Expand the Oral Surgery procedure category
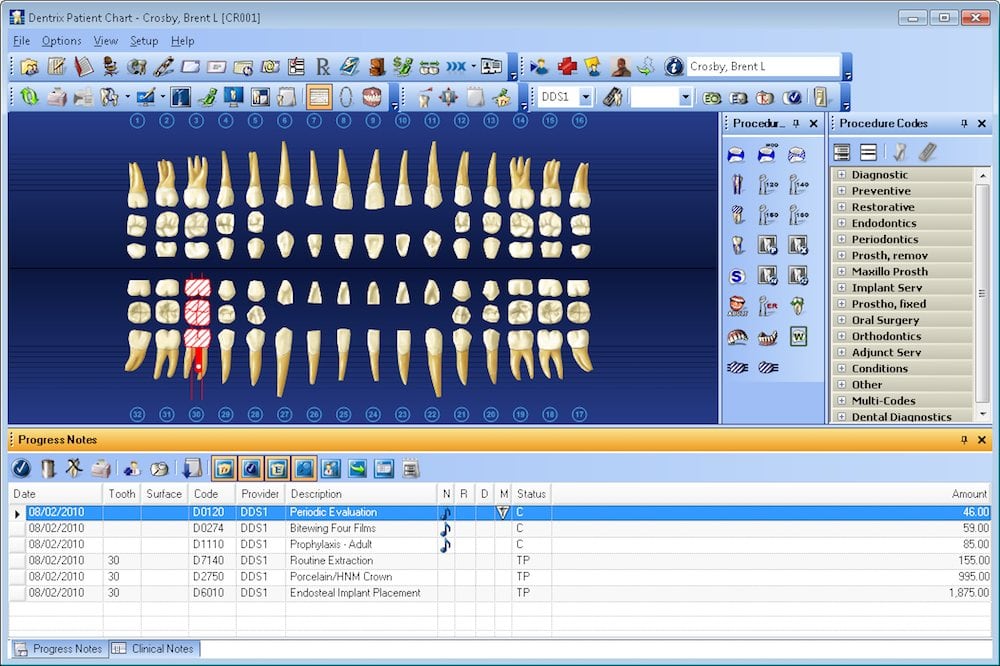 (x=842, y=320)
